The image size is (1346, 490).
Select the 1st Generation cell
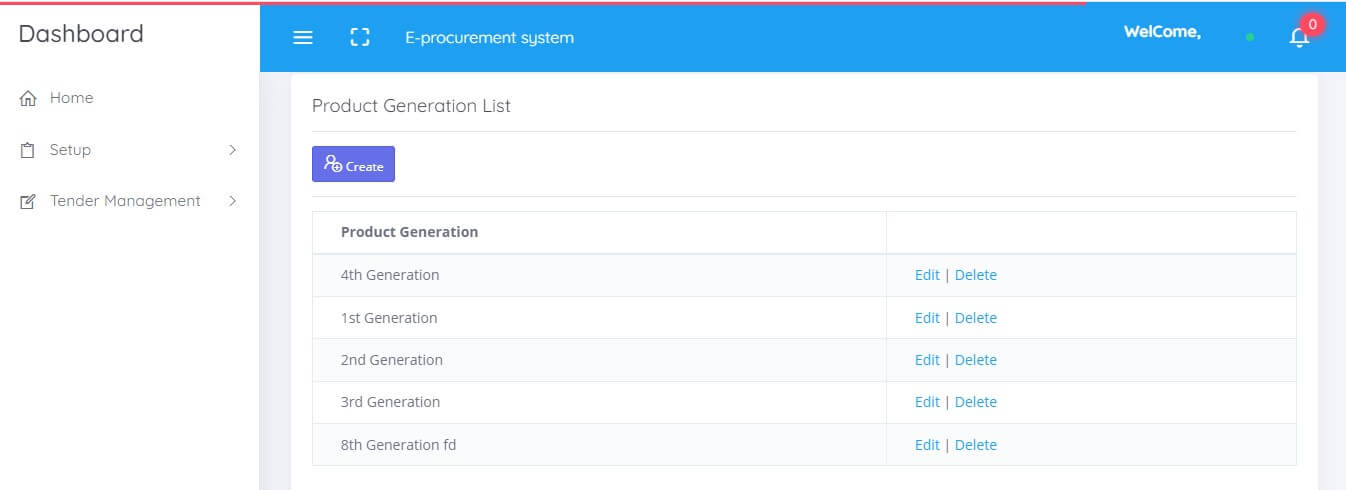(x=599, y=318)
